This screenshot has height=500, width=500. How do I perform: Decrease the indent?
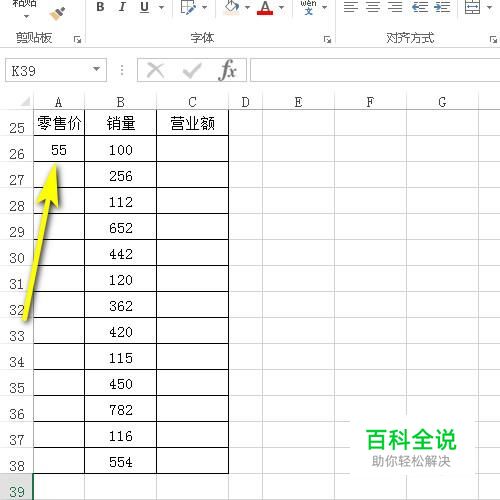click(x=420, y=7)
